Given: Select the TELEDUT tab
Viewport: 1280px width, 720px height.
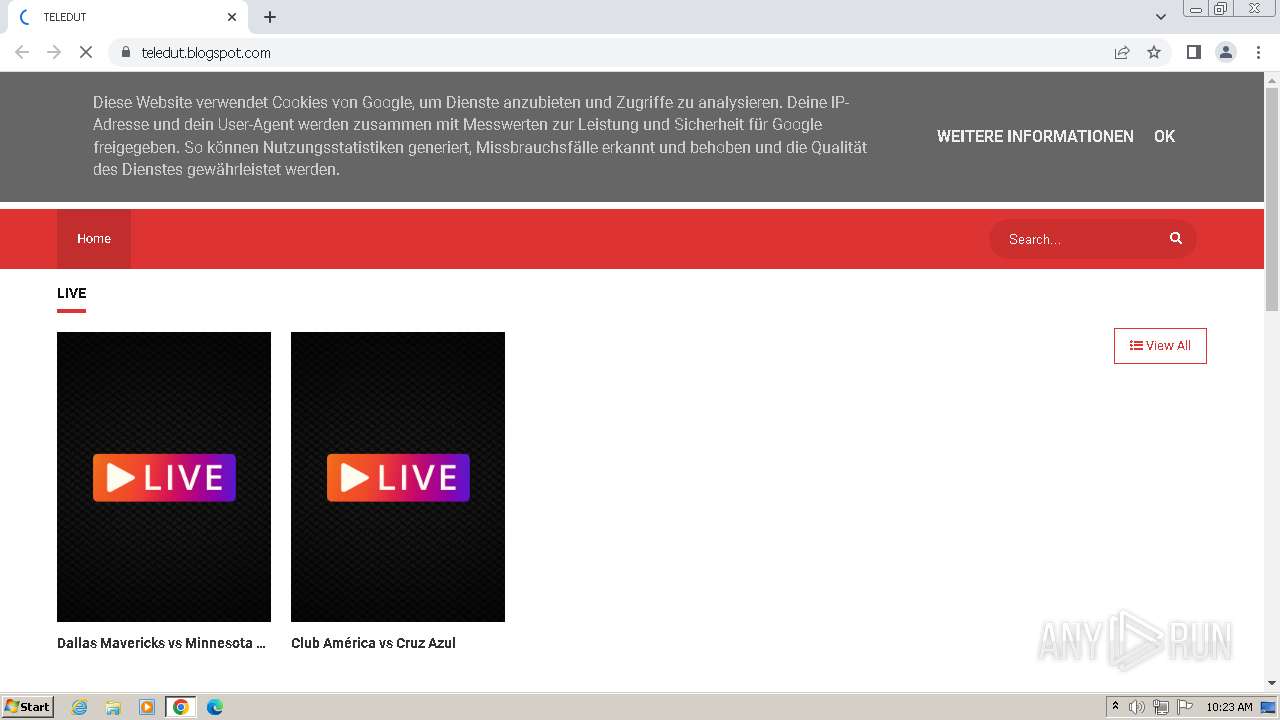Looking at the screenshot, I should click(128, 17).
